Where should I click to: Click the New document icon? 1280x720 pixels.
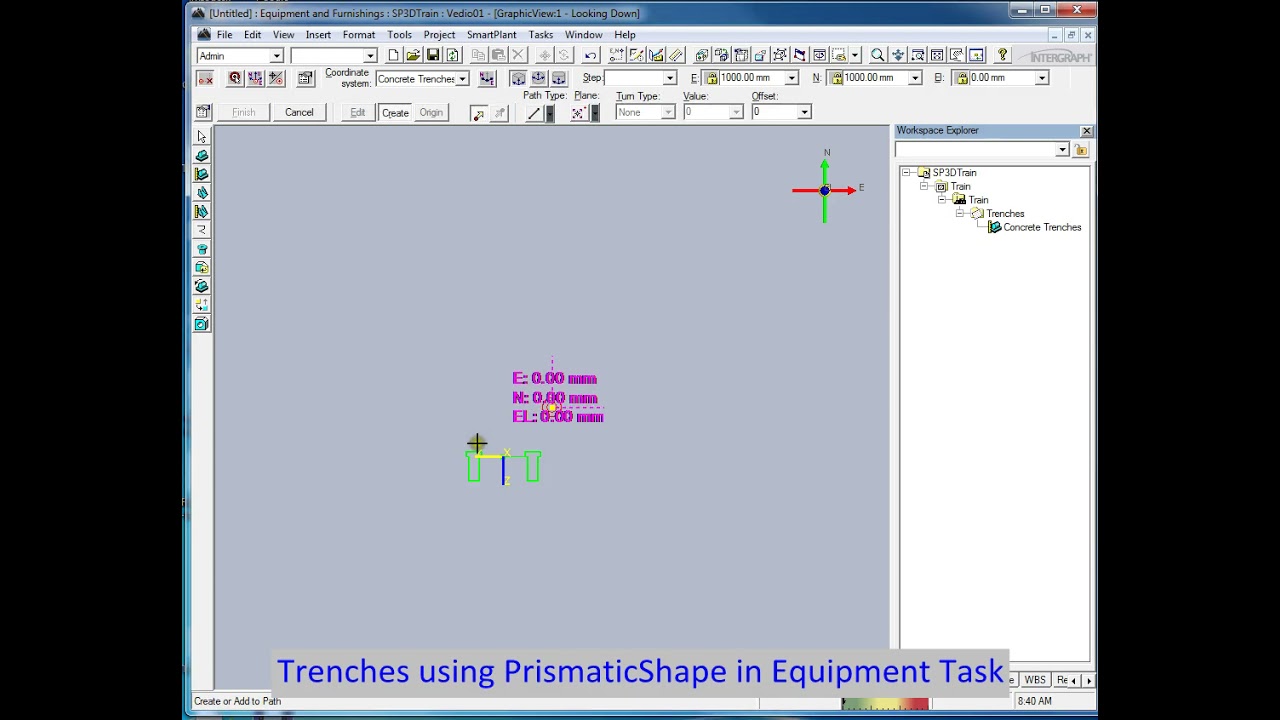(x=393, y=56)
